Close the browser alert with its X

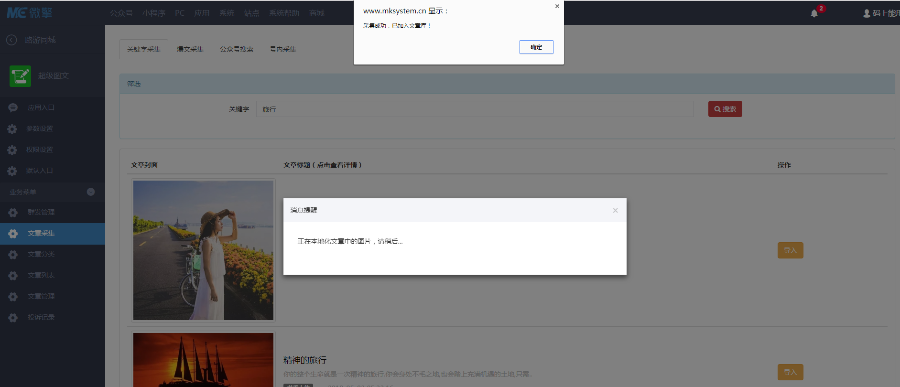tap(557, 6)
